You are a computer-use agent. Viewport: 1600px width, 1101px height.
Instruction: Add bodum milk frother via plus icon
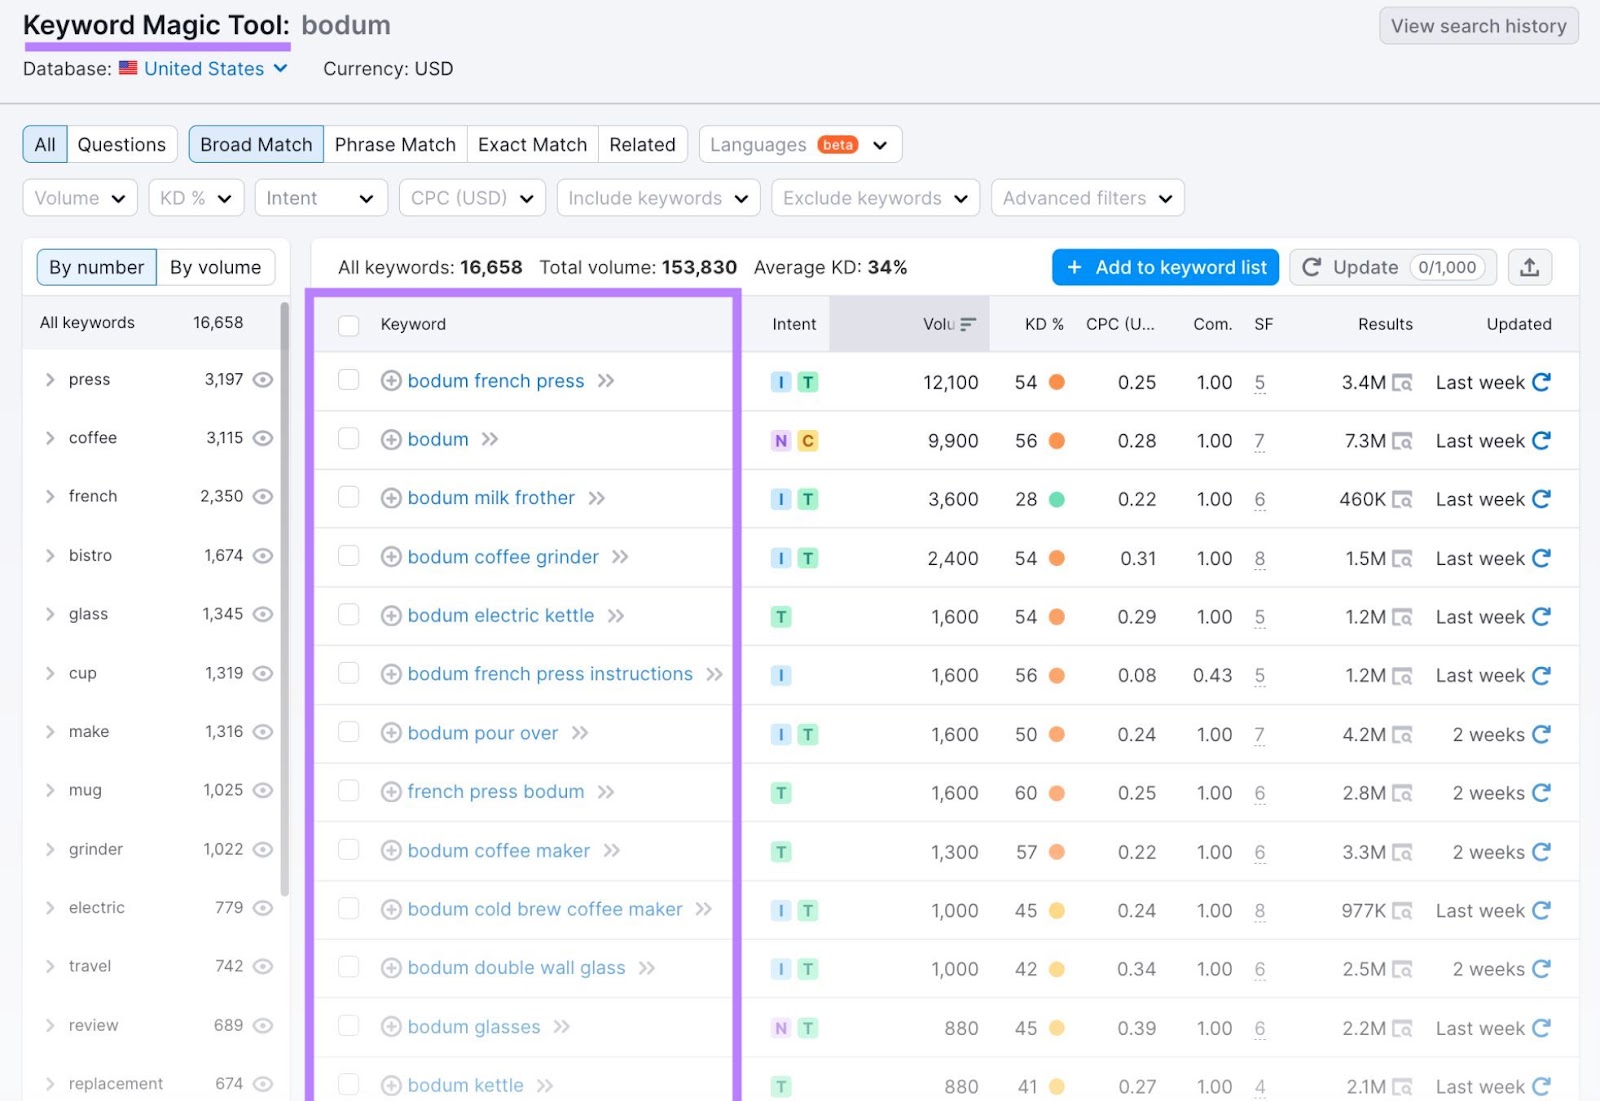(x=391, y=498)
